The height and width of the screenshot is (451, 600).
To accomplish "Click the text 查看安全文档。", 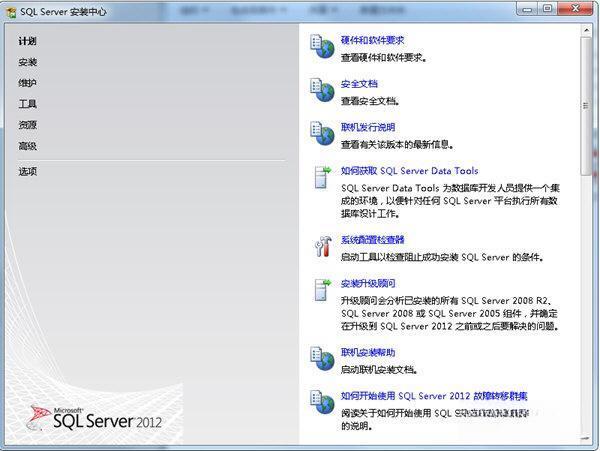I will (370, 101).
